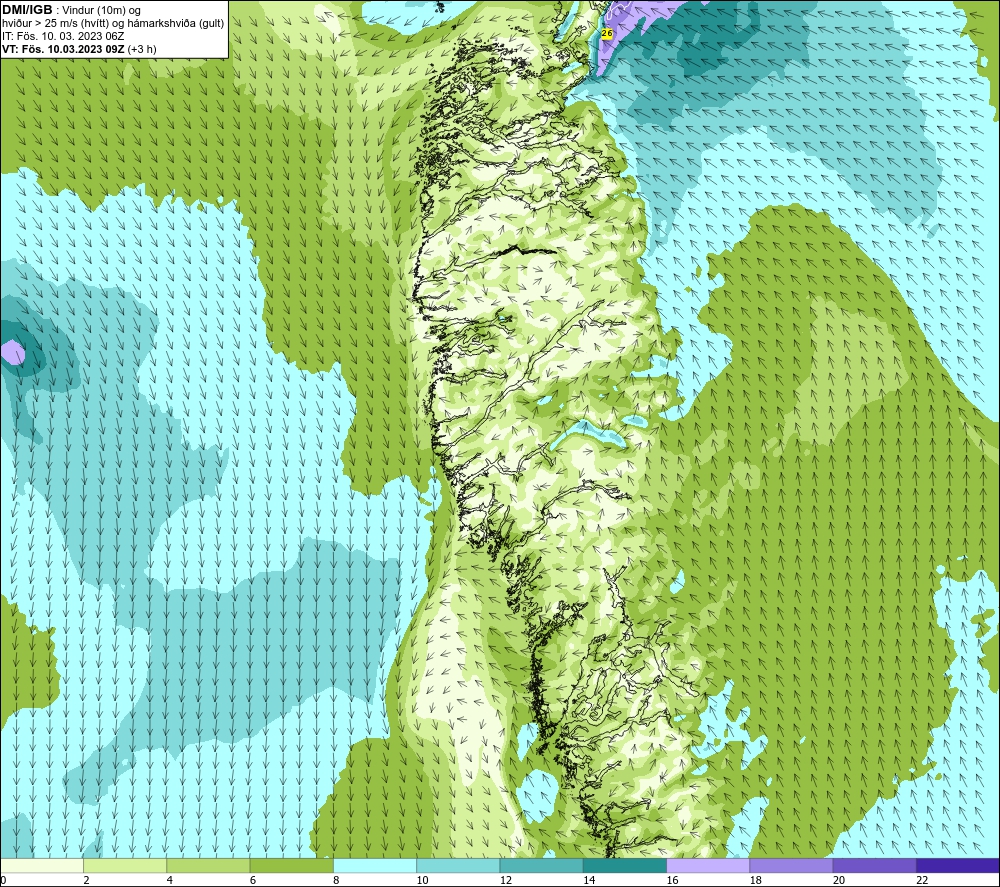The height and width of the screenshot is (887, 1000).
Task: Select the violet 20–22 m/s swatch
Action: click(x=874, y=865)
